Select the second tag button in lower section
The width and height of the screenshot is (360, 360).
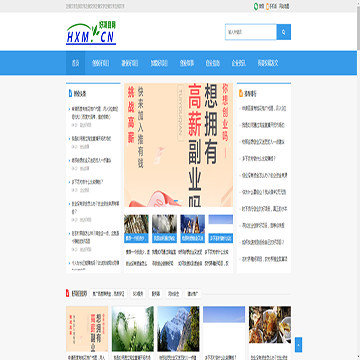click(x=138, y=294)
